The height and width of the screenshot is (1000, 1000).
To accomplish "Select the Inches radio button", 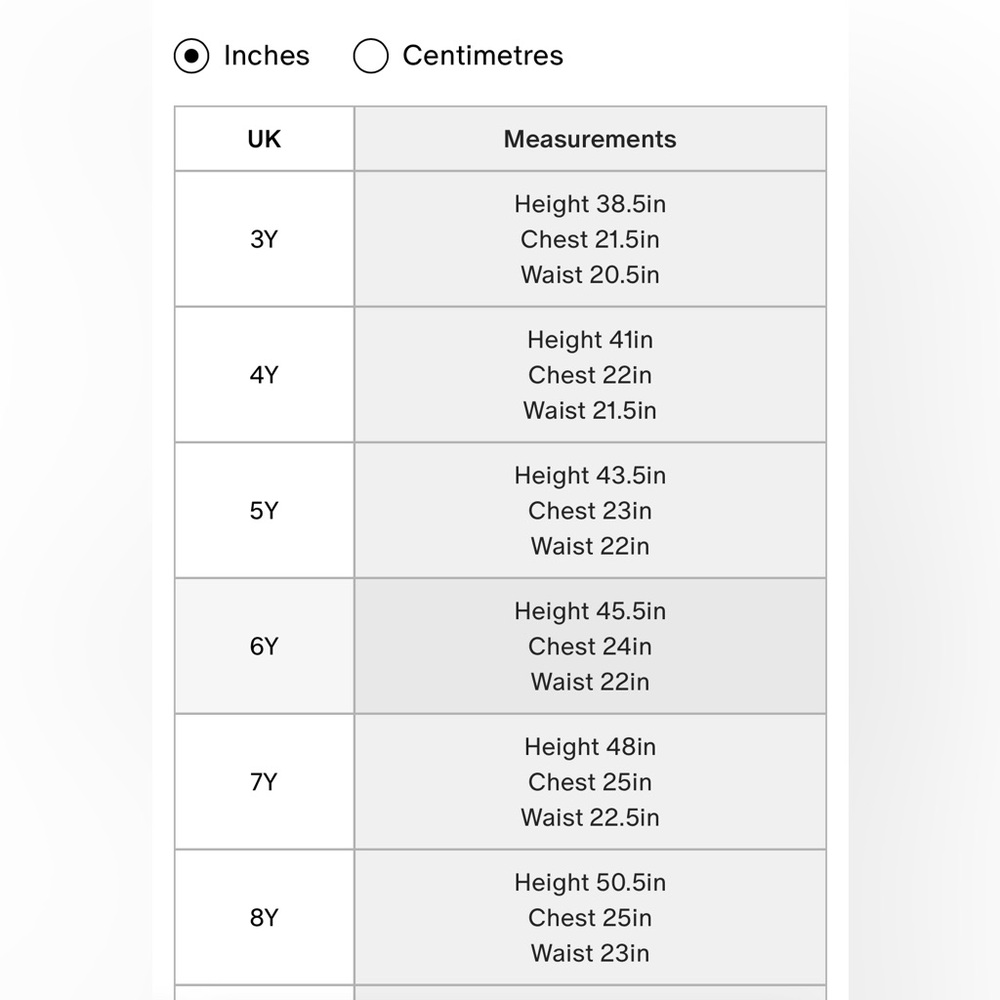I will point(191,56).
